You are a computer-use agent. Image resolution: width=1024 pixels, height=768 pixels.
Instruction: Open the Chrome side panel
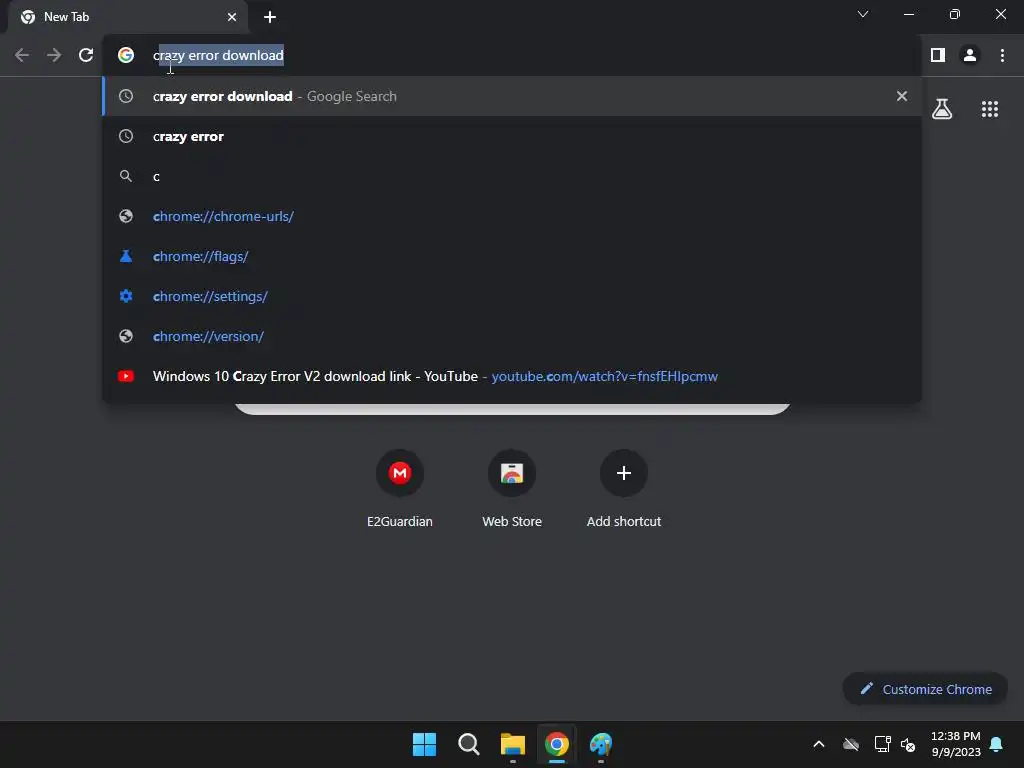tap(938, 56)
